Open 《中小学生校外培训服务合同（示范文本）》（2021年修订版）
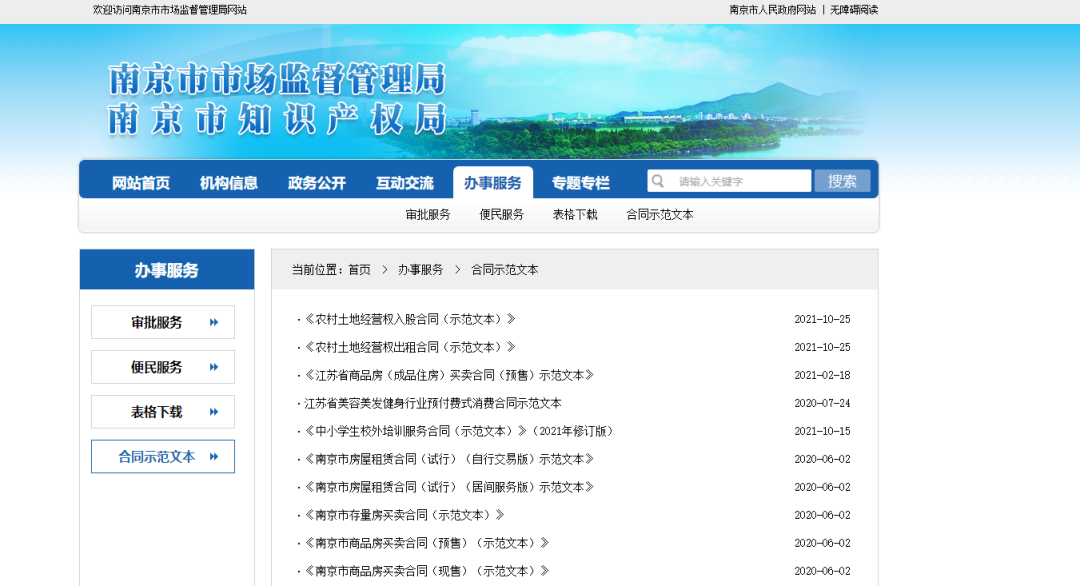Image resolution: width=1080 pixels, height=586 pixels. click(x=459, y=431)
